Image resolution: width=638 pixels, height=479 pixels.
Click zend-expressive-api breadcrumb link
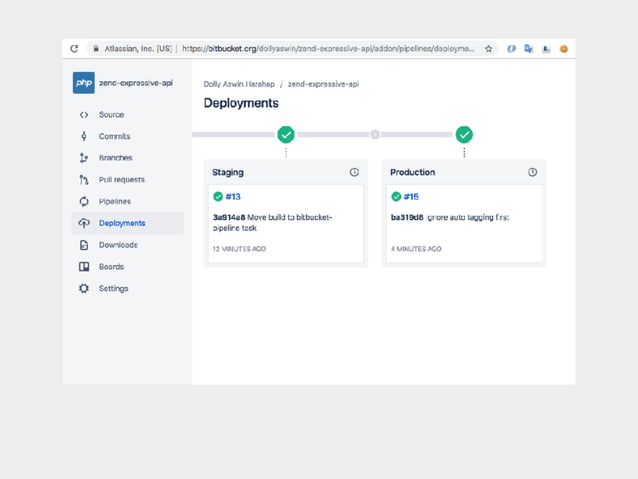(323, 85)
